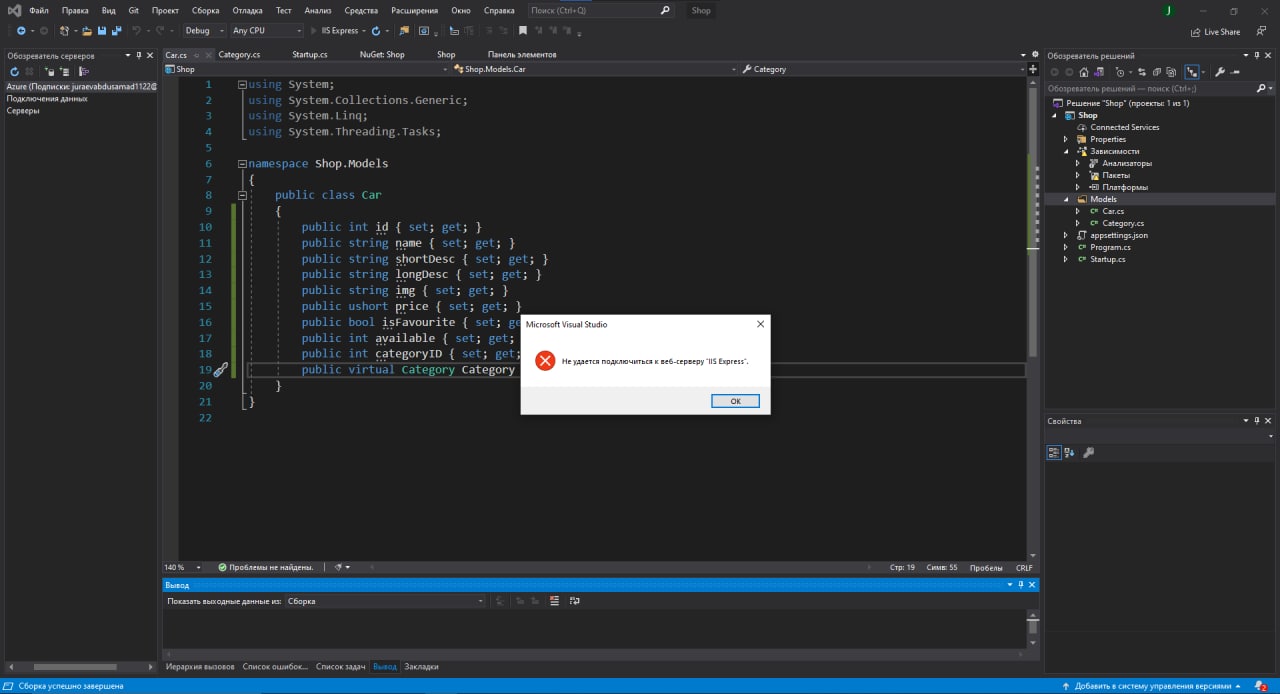Click the Find in Files icon
Viewport: 1280px width, 694px height.
(403, 31)
